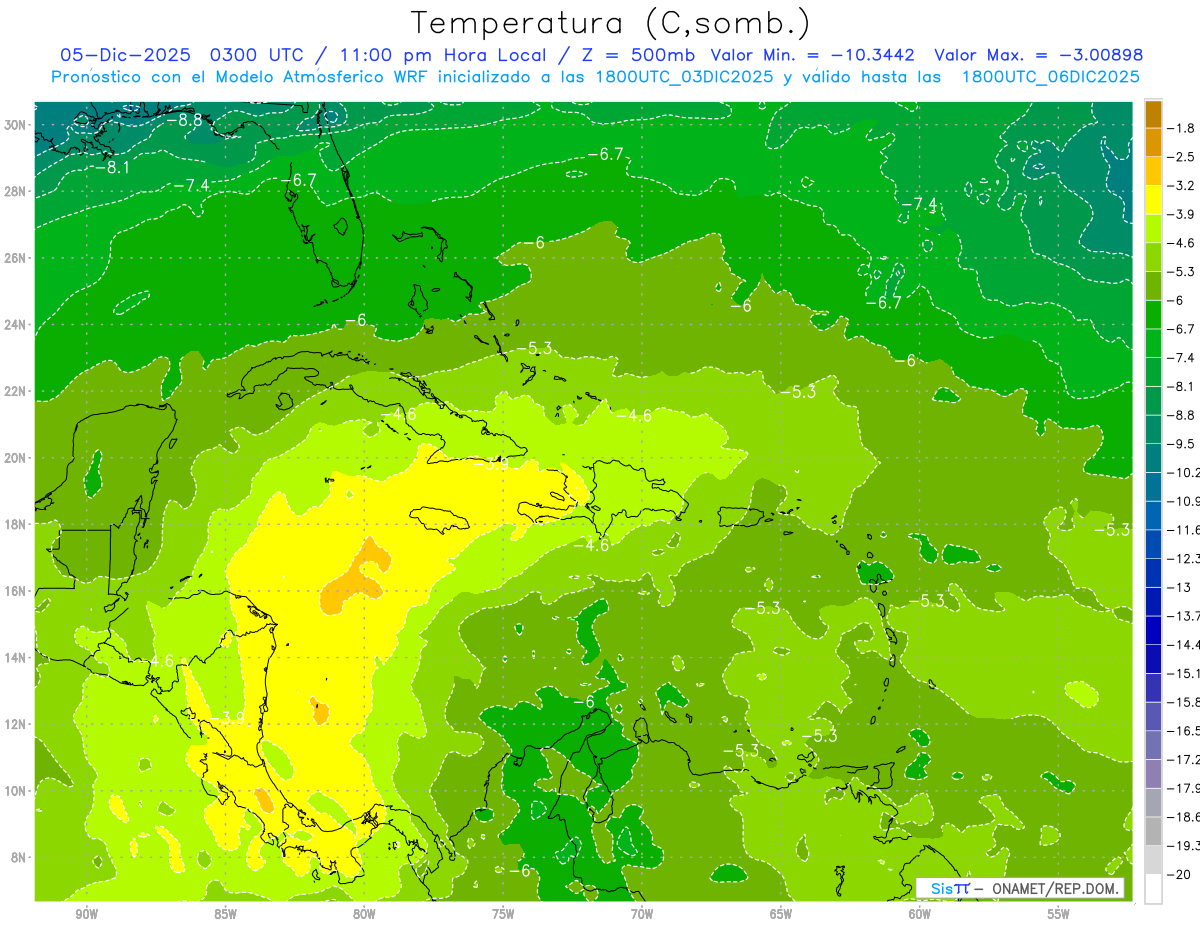Click the '8N' latitude axis label
The width and height of the screenshot is (1200, 927).
click(x=20, y=857)
